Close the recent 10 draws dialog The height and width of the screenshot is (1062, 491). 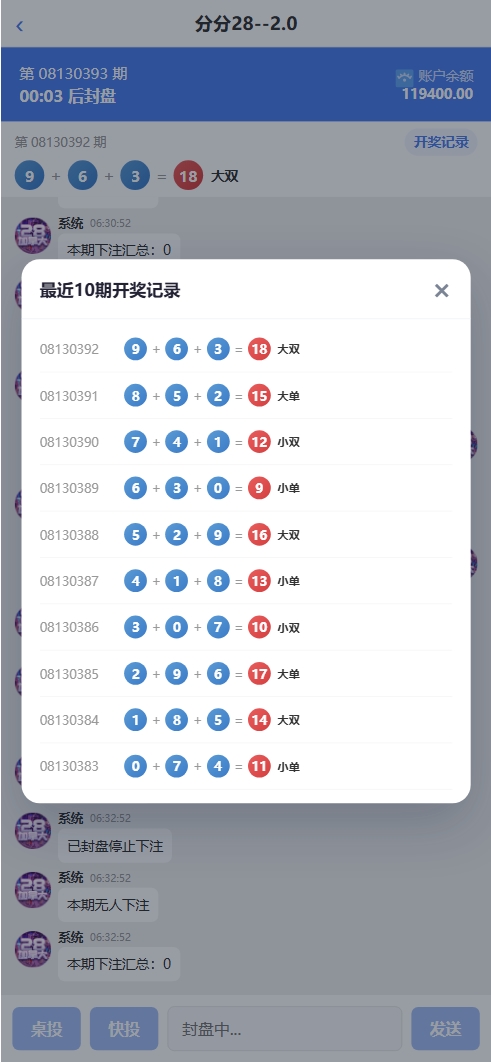tap(442, 291)
